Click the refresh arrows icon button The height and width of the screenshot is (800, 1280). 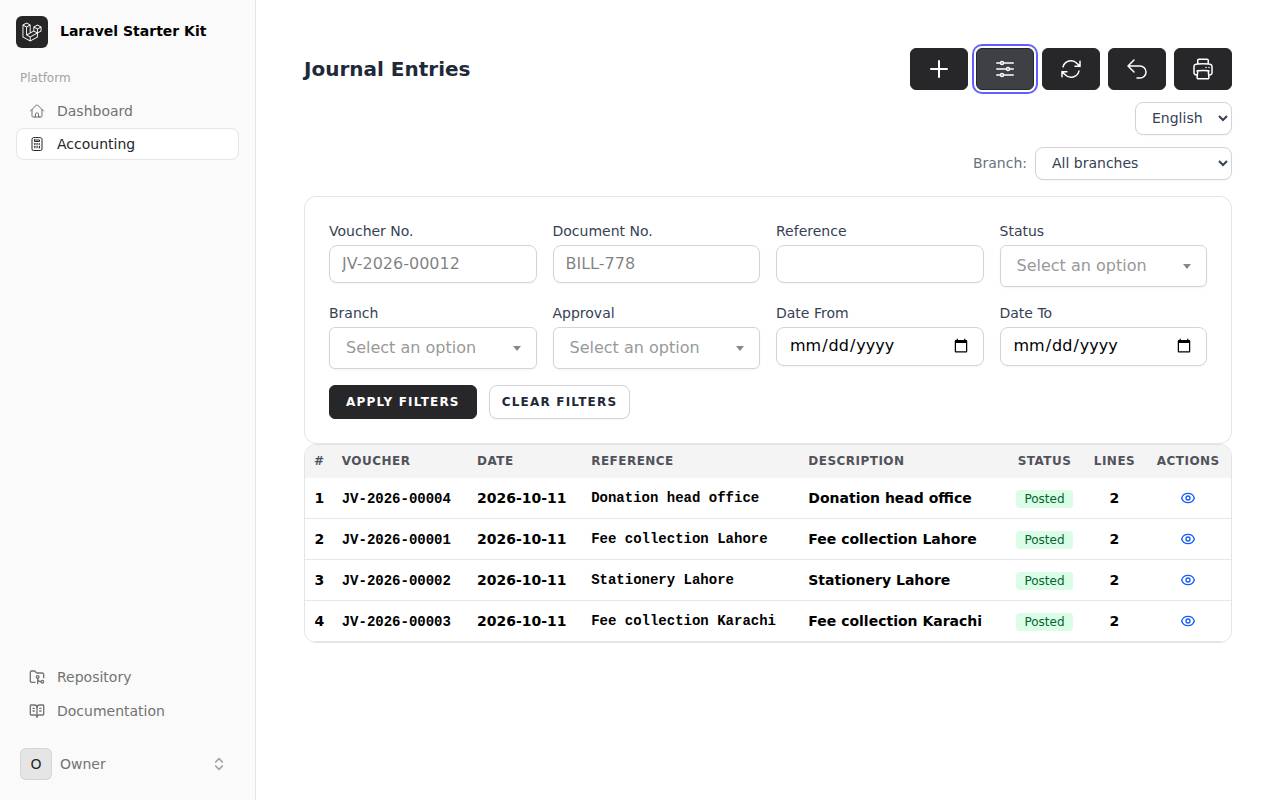1071,69
